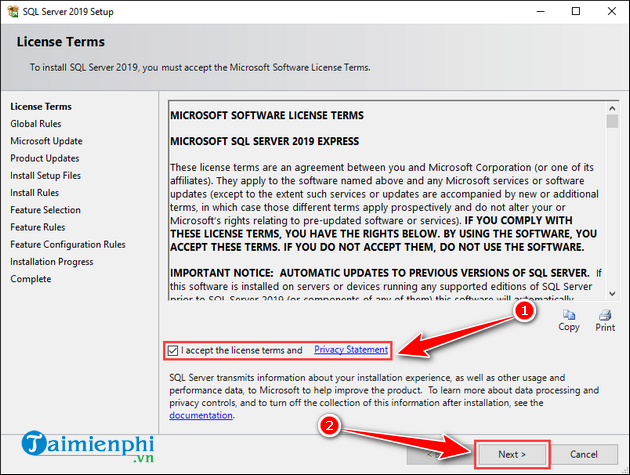Maximize the SQL Server 2019 Setup window
The image size is (630, 475).
click(x=576, y=11)
